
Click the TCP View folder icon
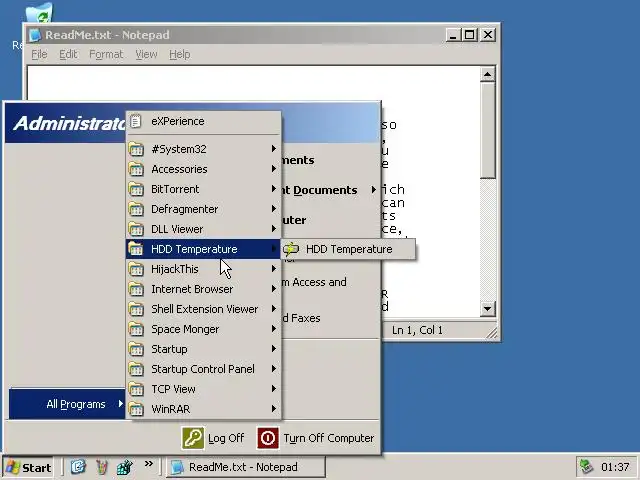pos(136,389)
